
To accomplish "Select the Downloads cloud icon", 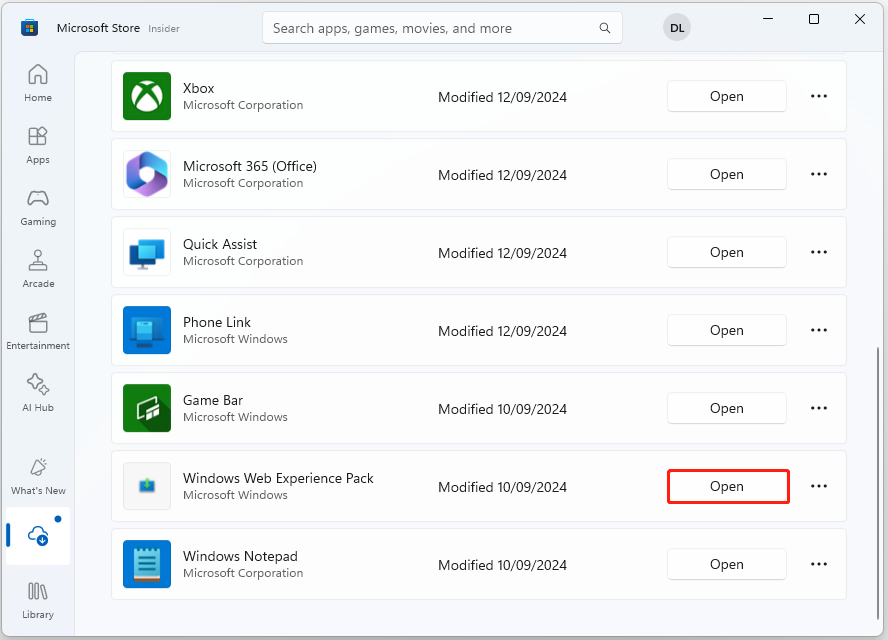I will tap(38, 536).
